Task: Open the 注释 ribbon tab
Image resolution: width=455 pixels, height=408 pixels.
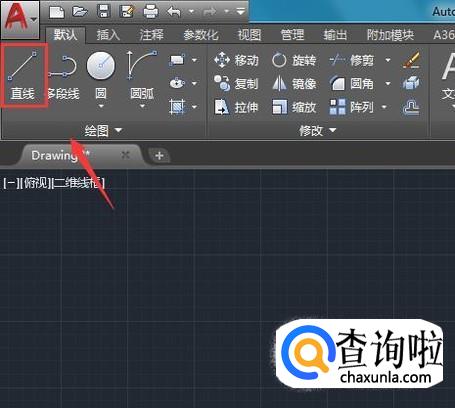Action: tap(151, 35)
